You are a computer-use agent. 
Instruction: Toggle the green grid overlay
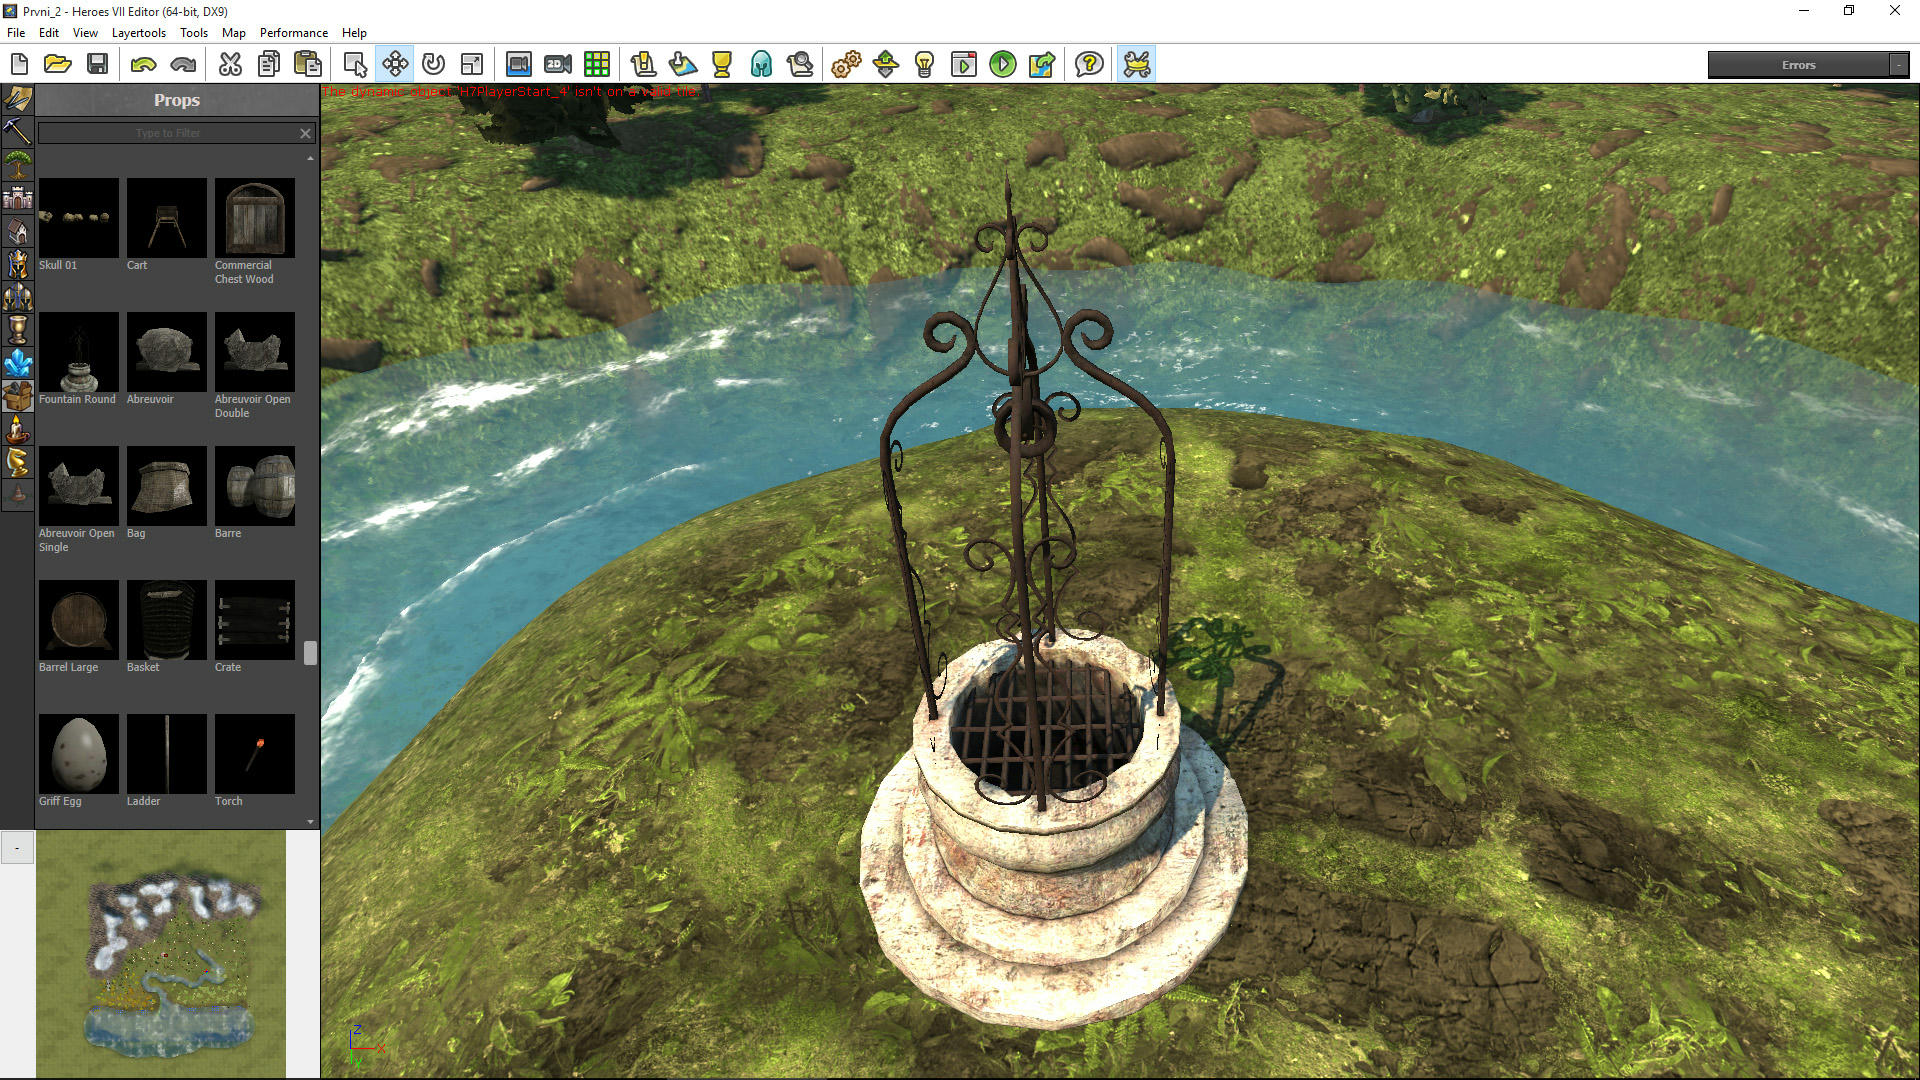(x=597, y=65)
